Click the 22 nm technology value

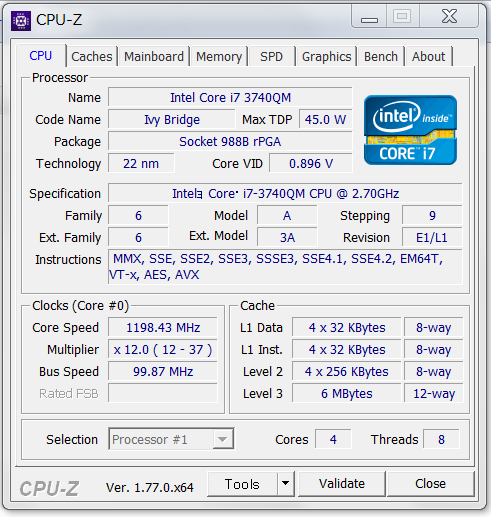141,163
